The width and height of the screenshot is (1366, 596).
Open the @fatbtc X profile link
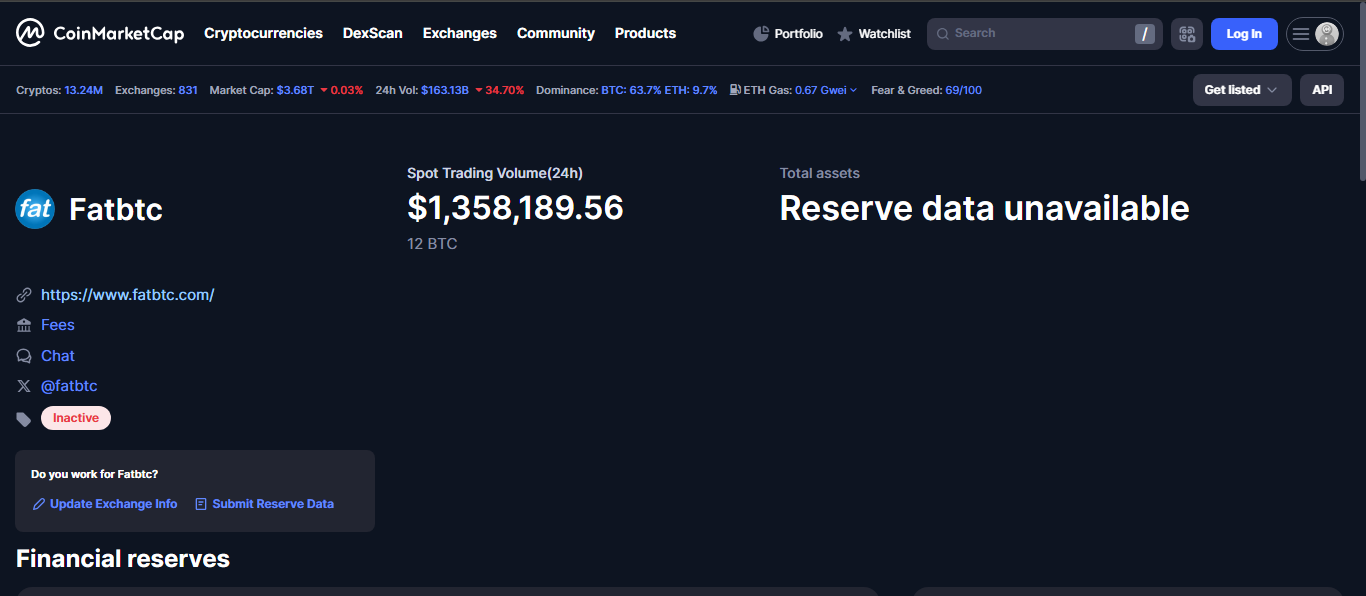tap(69, 386)
